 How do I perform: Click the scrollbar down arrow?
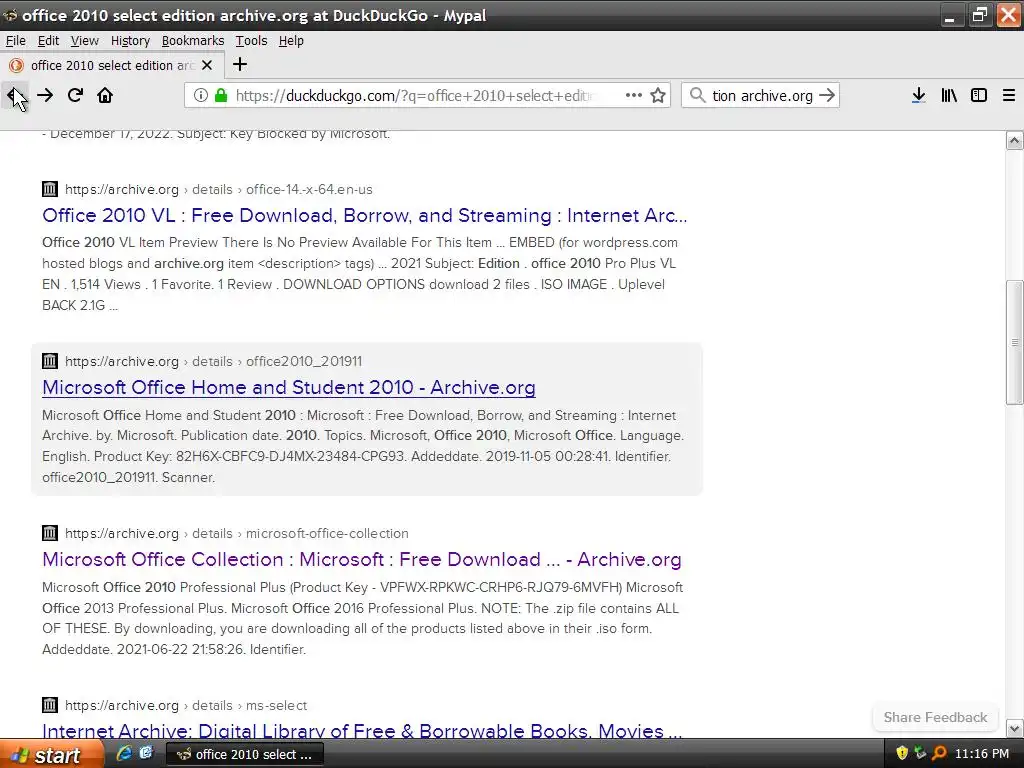tap(1014, 728)
